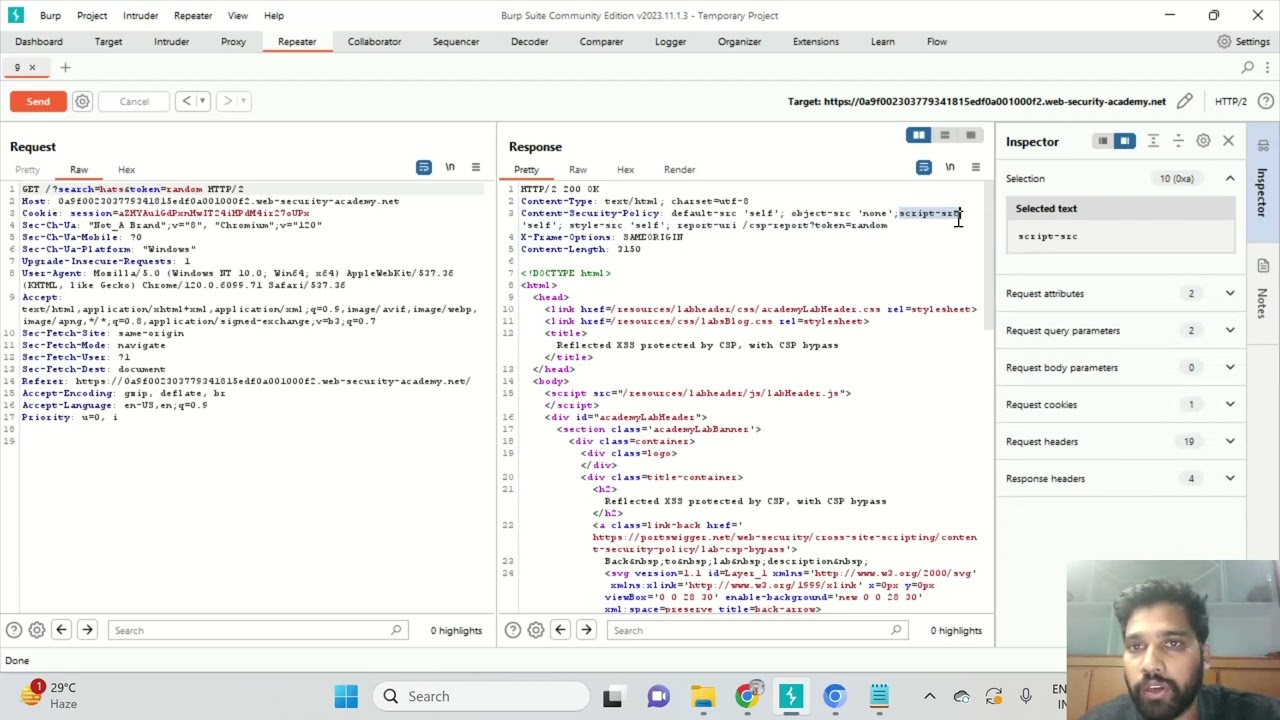Open File Explorer from the taskbar
This screenshot has height=720, width=1280.
pos(703,696)
